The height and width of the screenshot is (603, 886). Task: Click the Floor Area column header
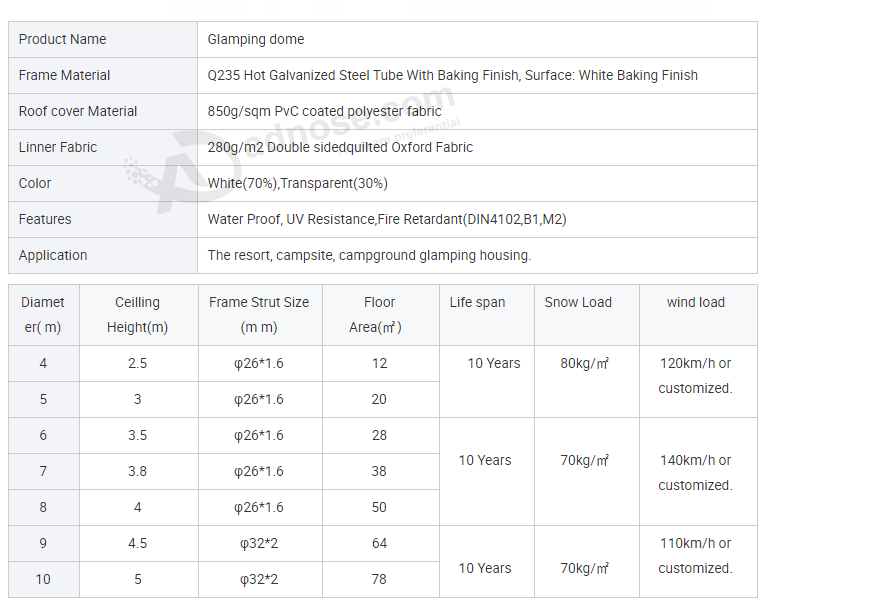click(x=379, y=314)
